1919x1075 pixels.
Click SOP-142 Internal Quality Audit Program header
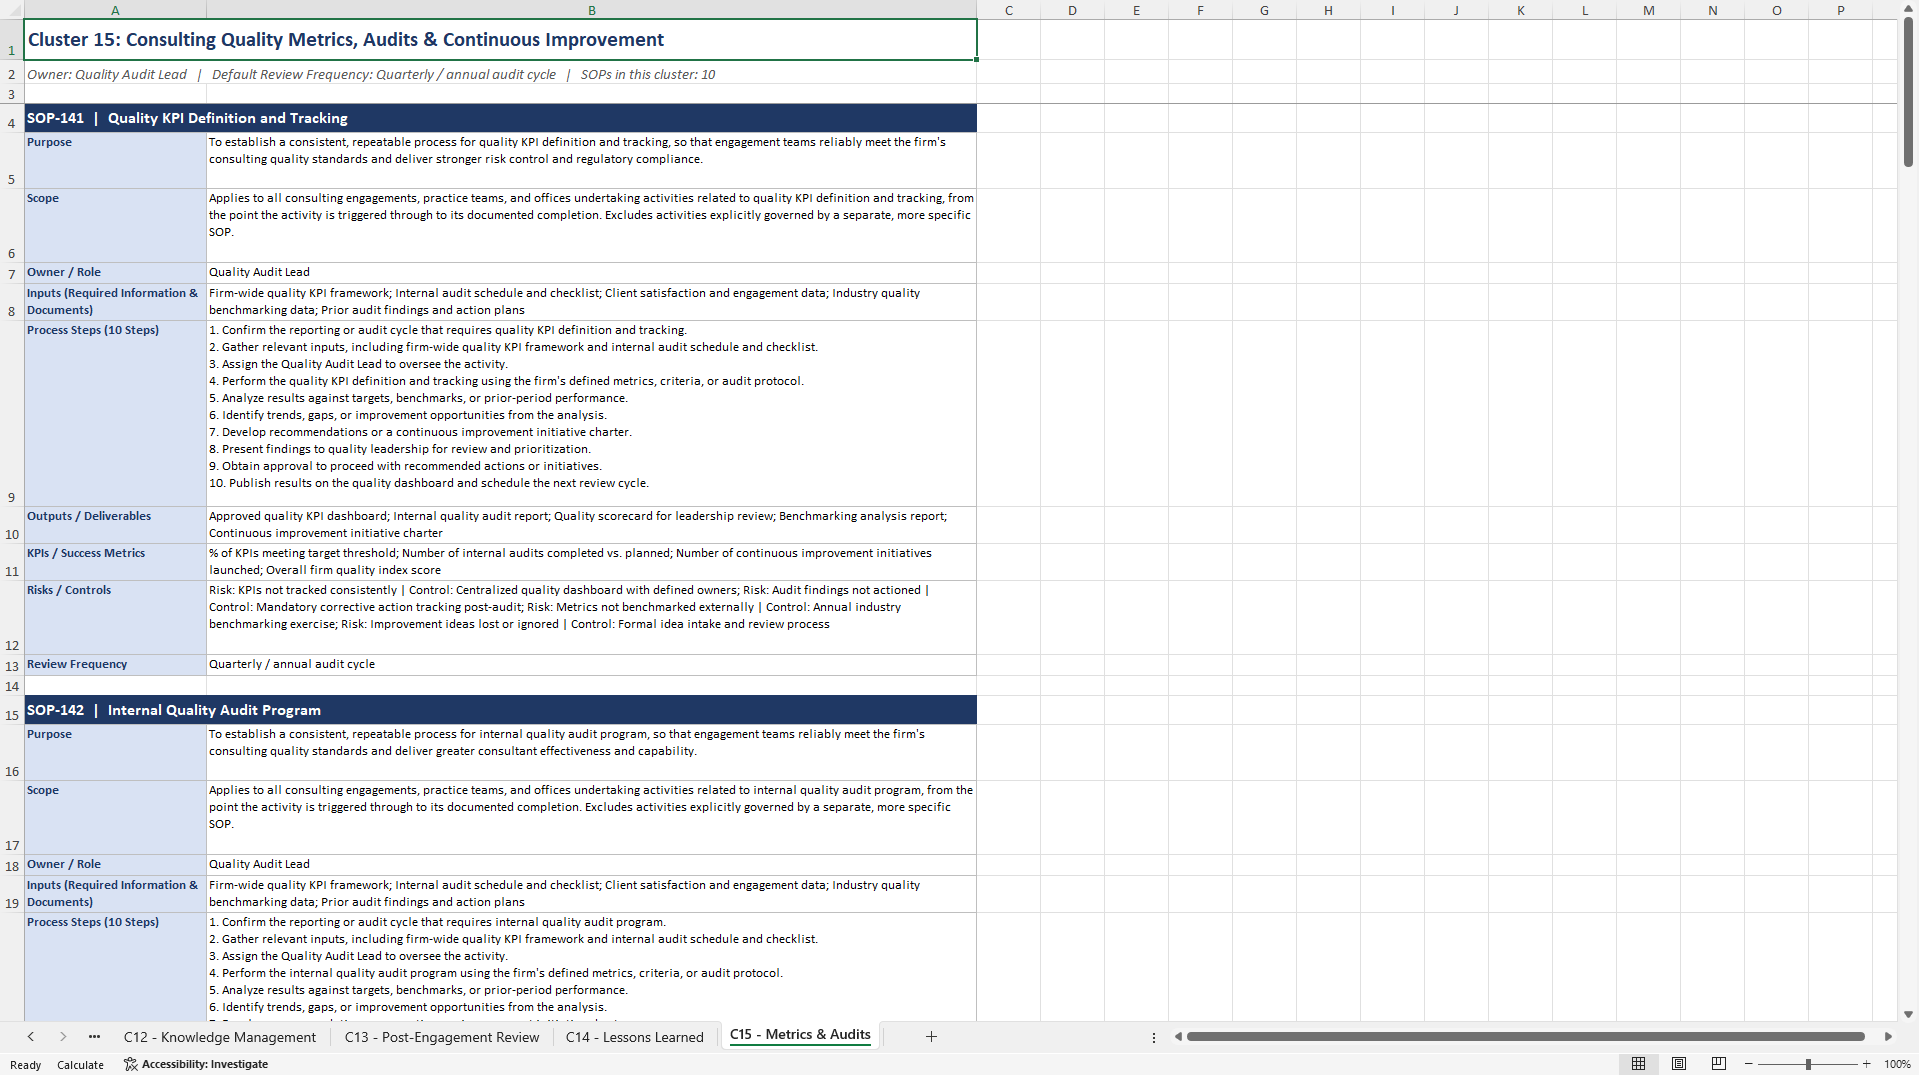click(x=500, y=710)
